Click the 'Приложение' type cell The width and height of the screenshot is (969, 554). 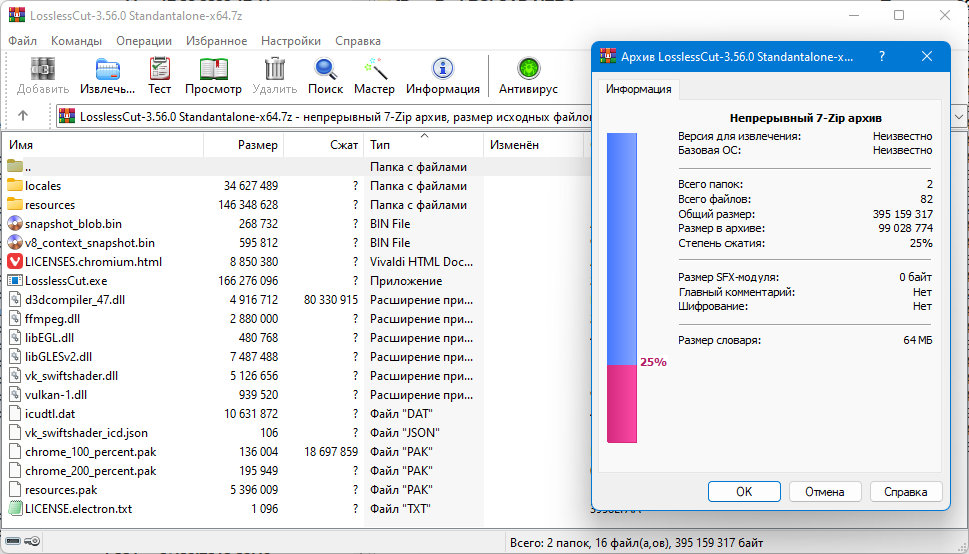click(x=406, y=281)
